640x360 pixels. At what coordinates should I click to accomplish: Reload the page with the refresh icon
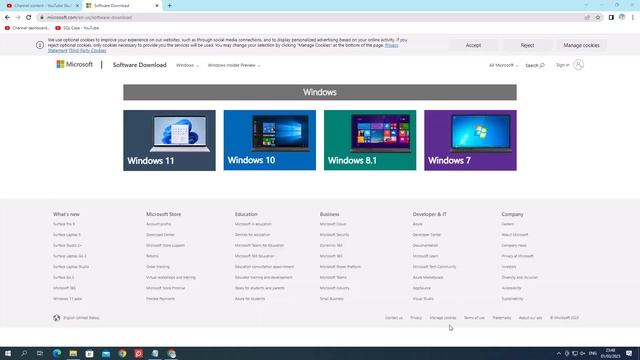tap(29, 18)
